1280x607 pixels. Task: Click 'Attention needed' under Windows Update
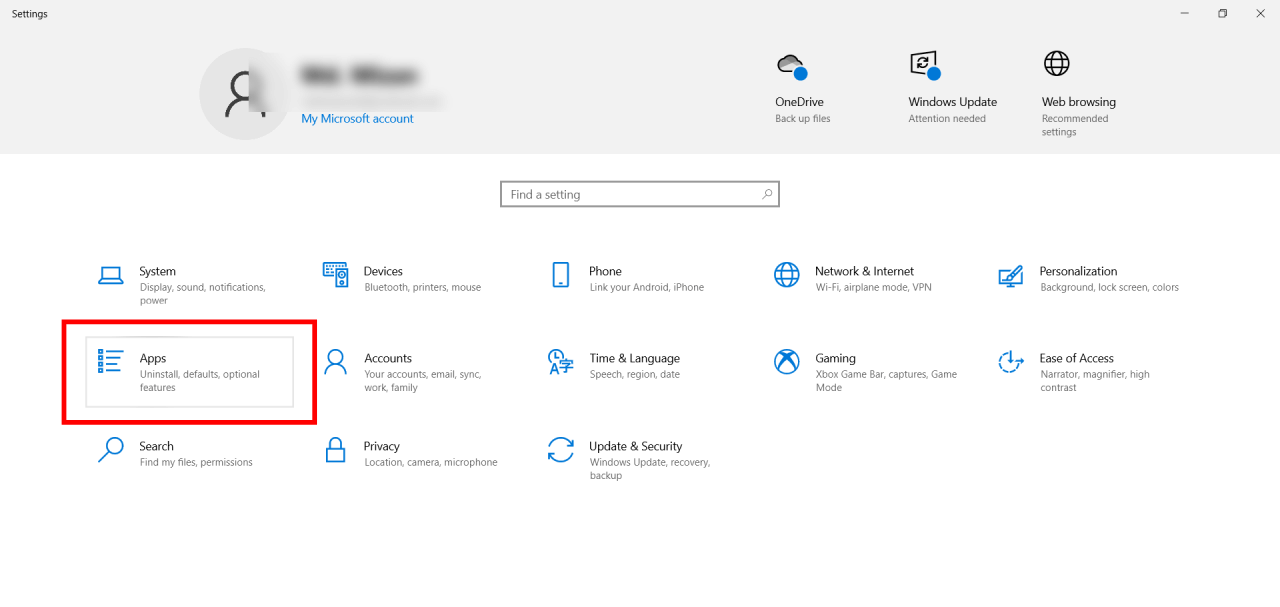pyautogui.click(x=946, y=118)
